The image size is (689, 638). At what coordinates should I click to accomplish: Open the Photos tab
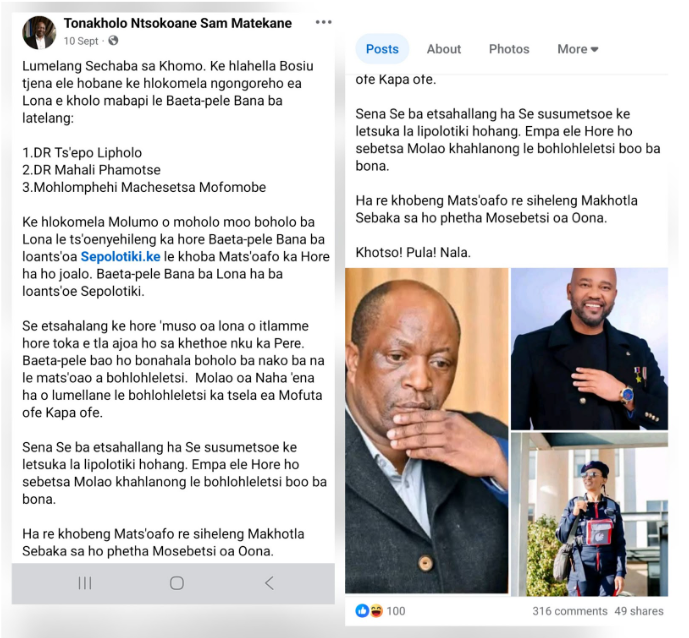[509, 49]
